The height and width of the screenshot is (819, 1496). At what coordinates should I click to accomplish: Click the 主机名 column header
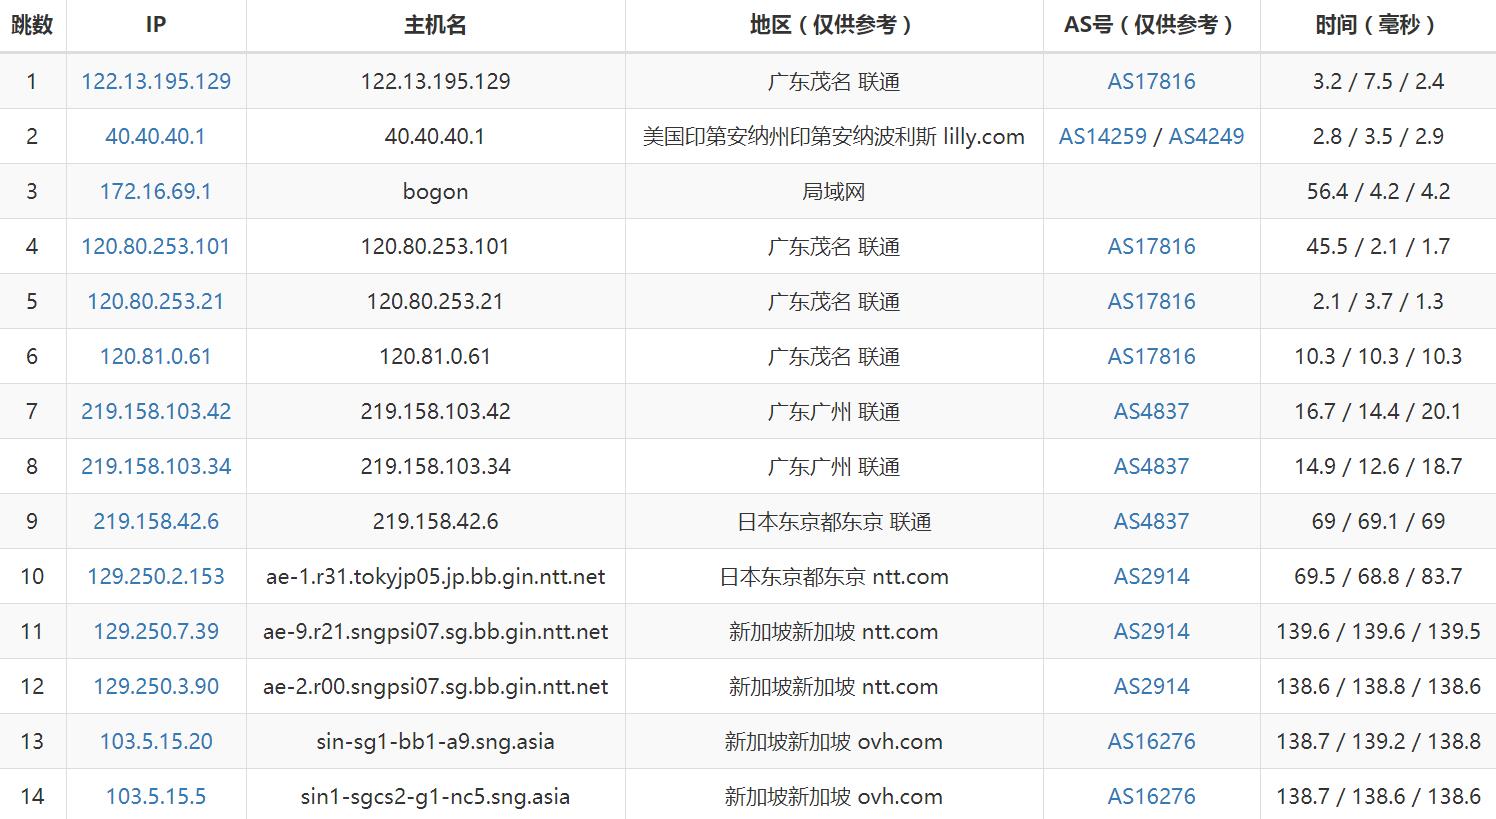point(435,25)
